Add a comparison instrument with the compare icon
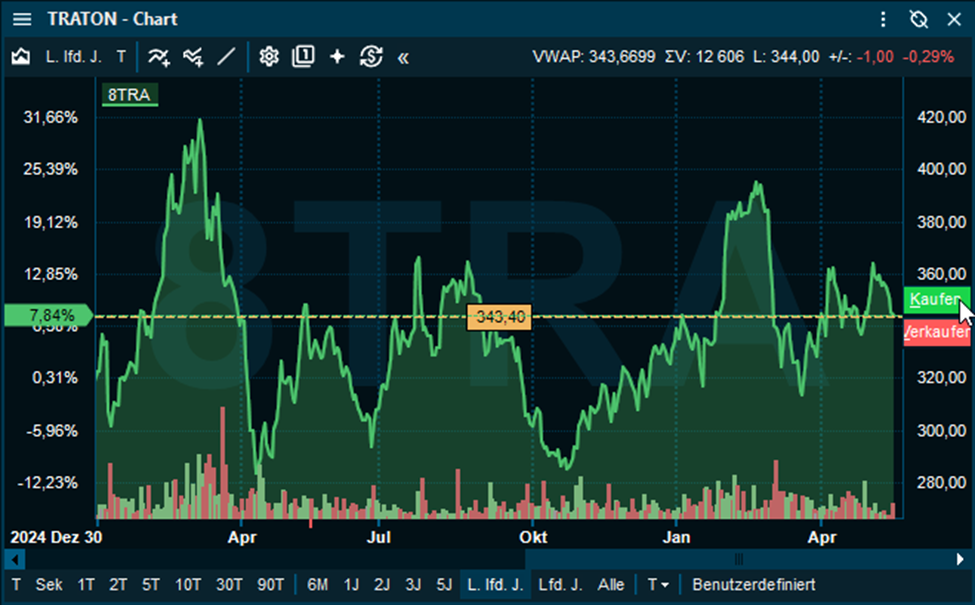This screenshot has width=975, height=605. pos(193,57)
